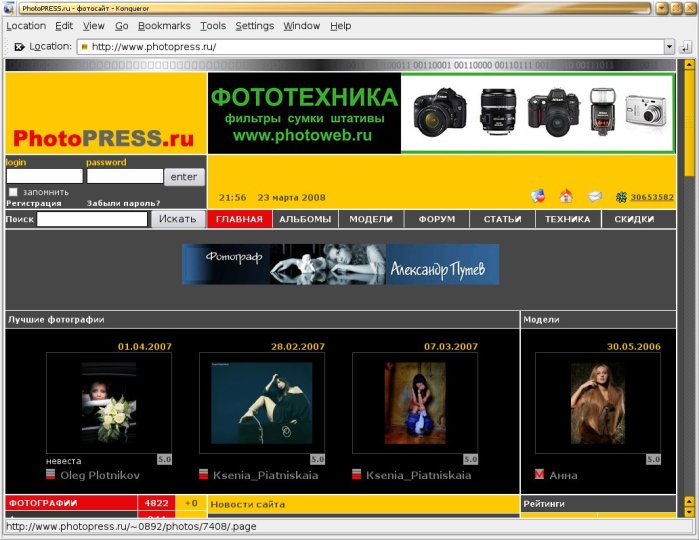Screen dimensions: 699x540
Task: Click the green counter icon beside 30653582
Action: (621, 197)
